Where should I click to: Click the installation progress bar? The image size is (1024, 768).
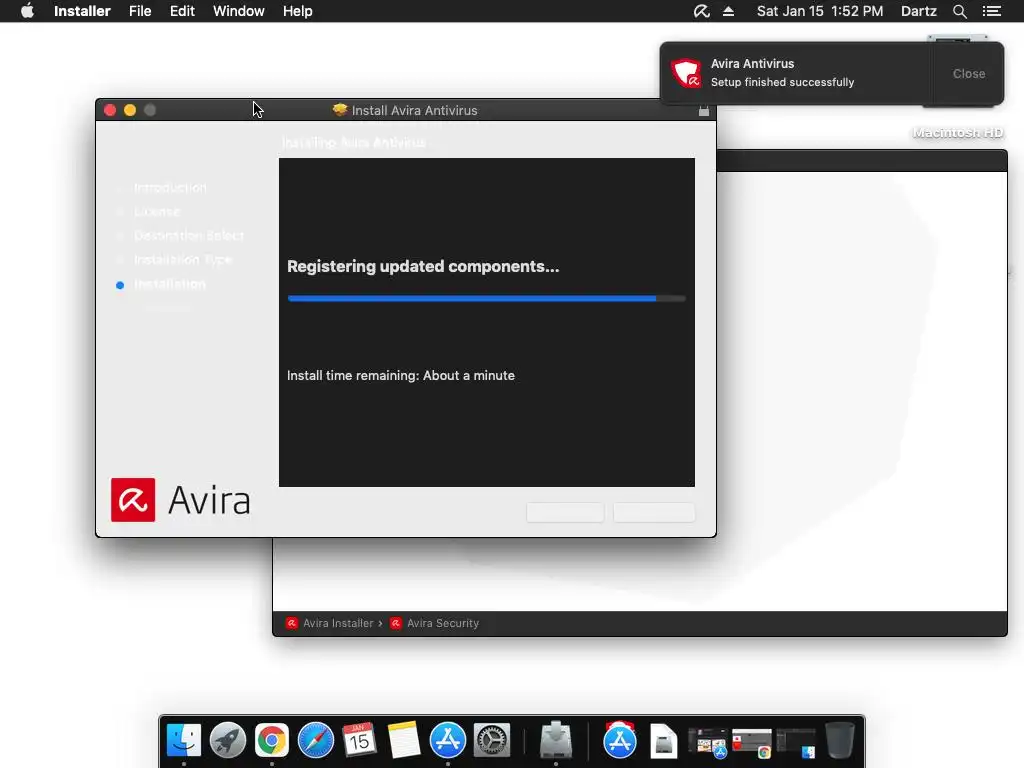pos(487,298)
